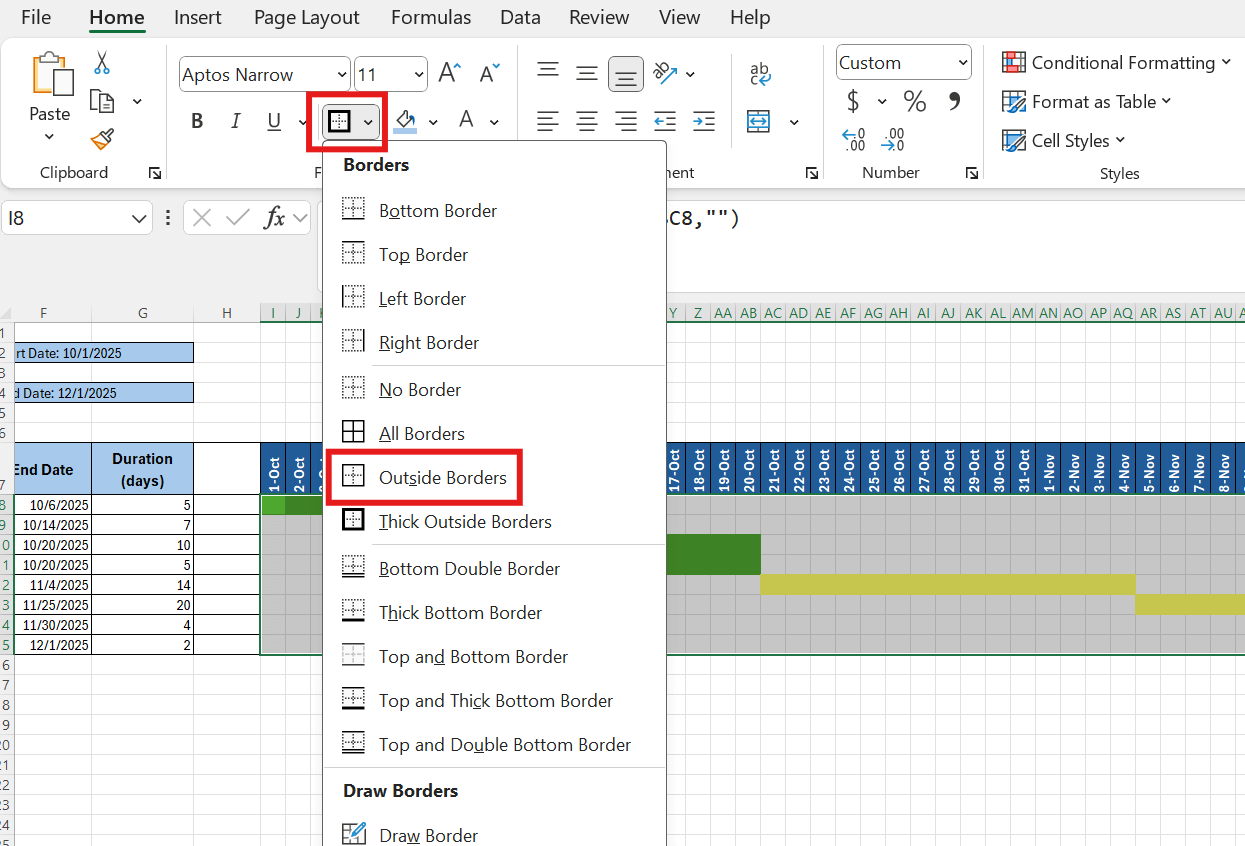Viewport: 1245px width, 846px height.
Task: Click the Increase Font Size icon
Action: click(449, 73)
